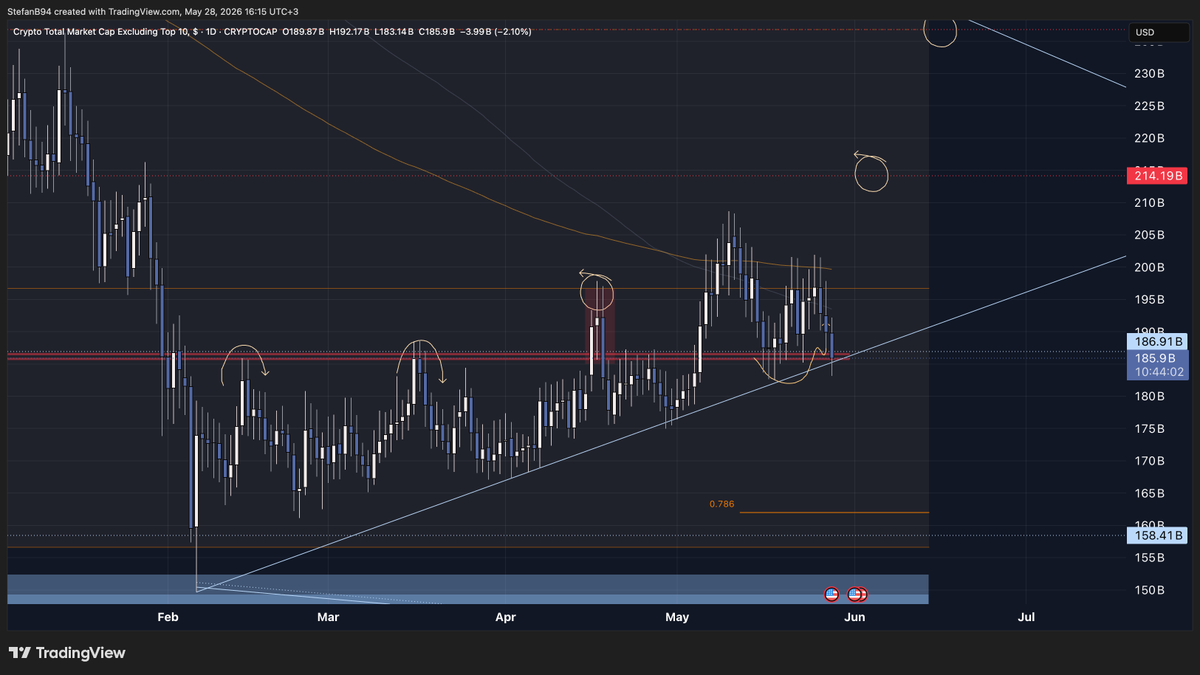Click the Jun label on time axis
The height and width of the screenshot is (675, 1200).
coord(855,618)
